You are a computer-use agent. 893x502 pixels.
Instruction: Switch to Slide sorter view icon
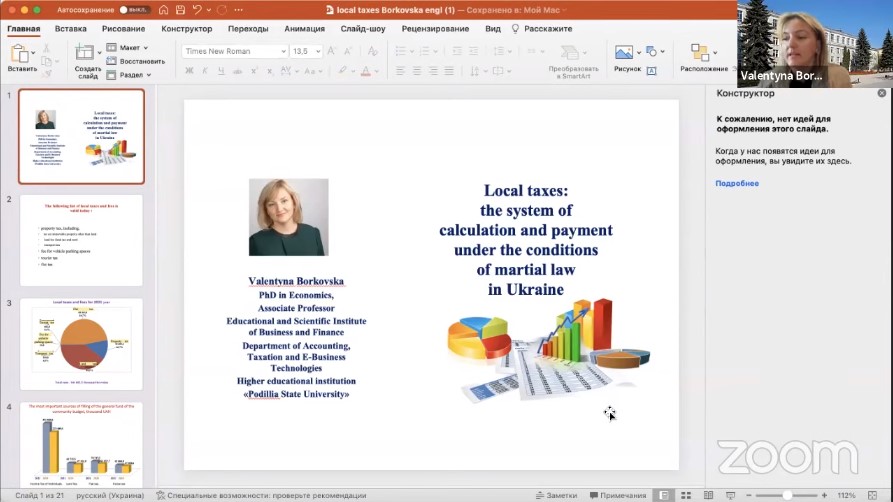click(686, 495)
